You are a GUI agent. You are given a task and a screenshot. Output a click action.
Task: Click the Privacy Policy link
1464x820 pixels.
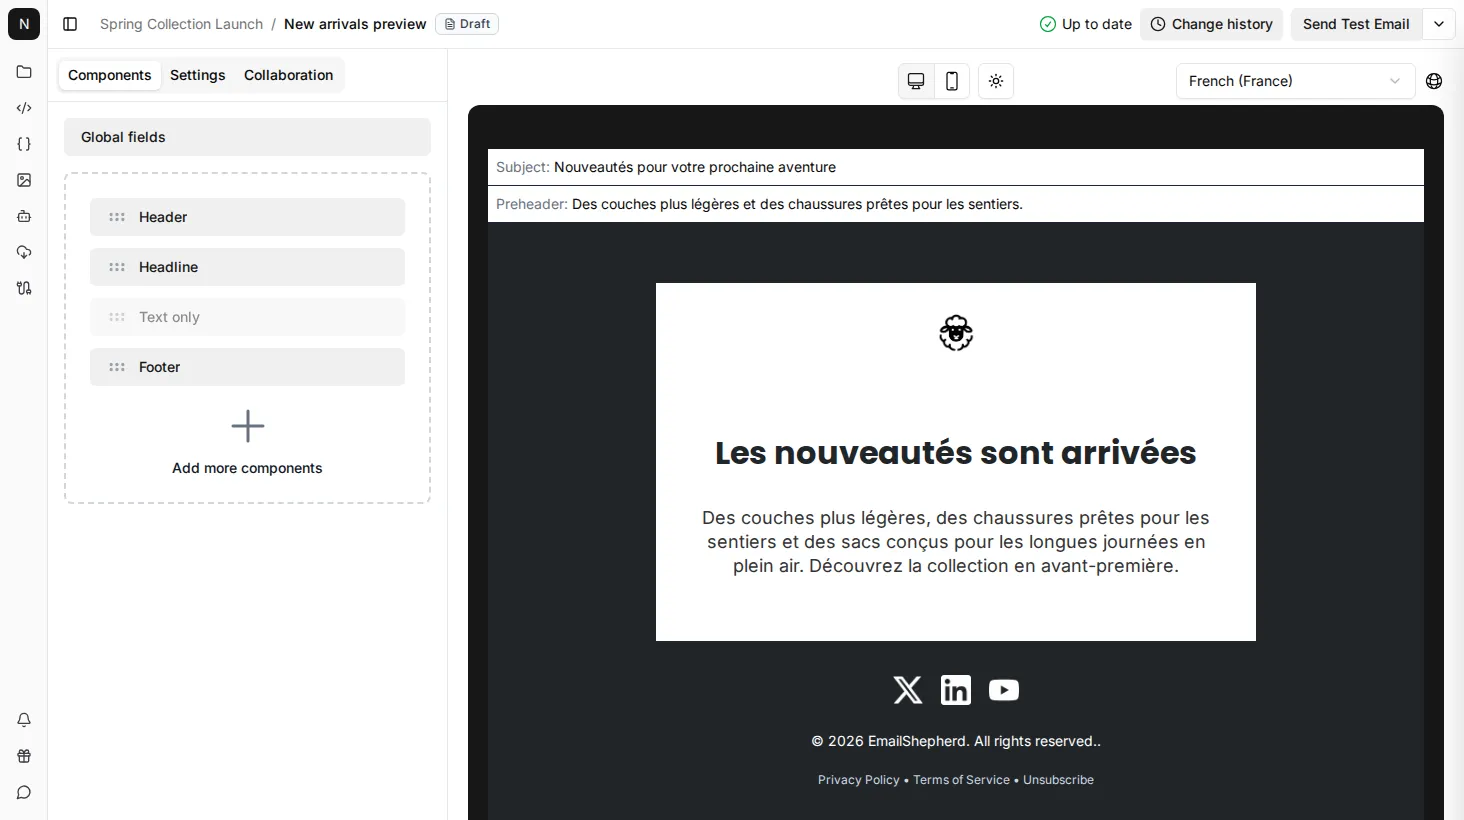coord(859,780)
